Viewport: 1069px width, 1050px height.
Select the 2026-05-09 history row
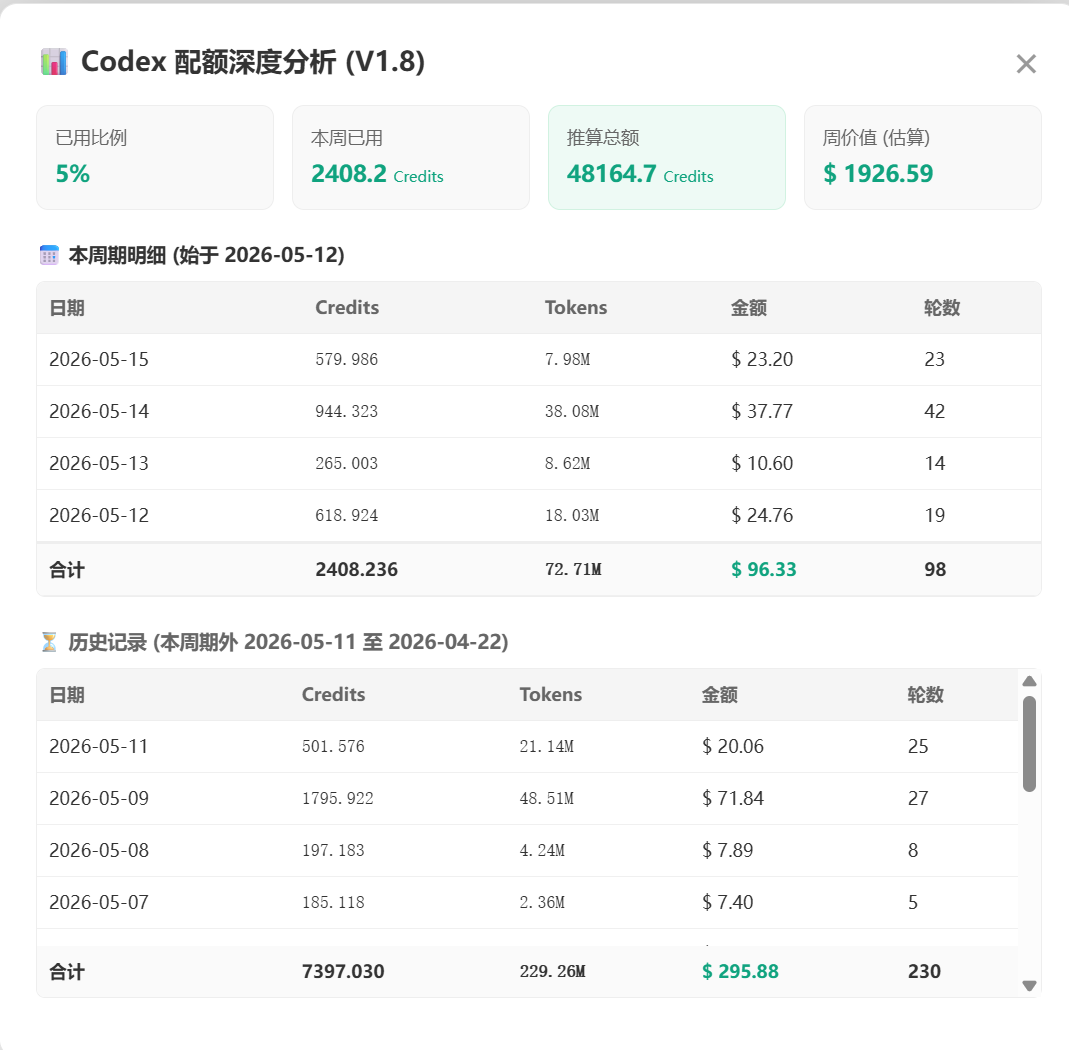527,798
